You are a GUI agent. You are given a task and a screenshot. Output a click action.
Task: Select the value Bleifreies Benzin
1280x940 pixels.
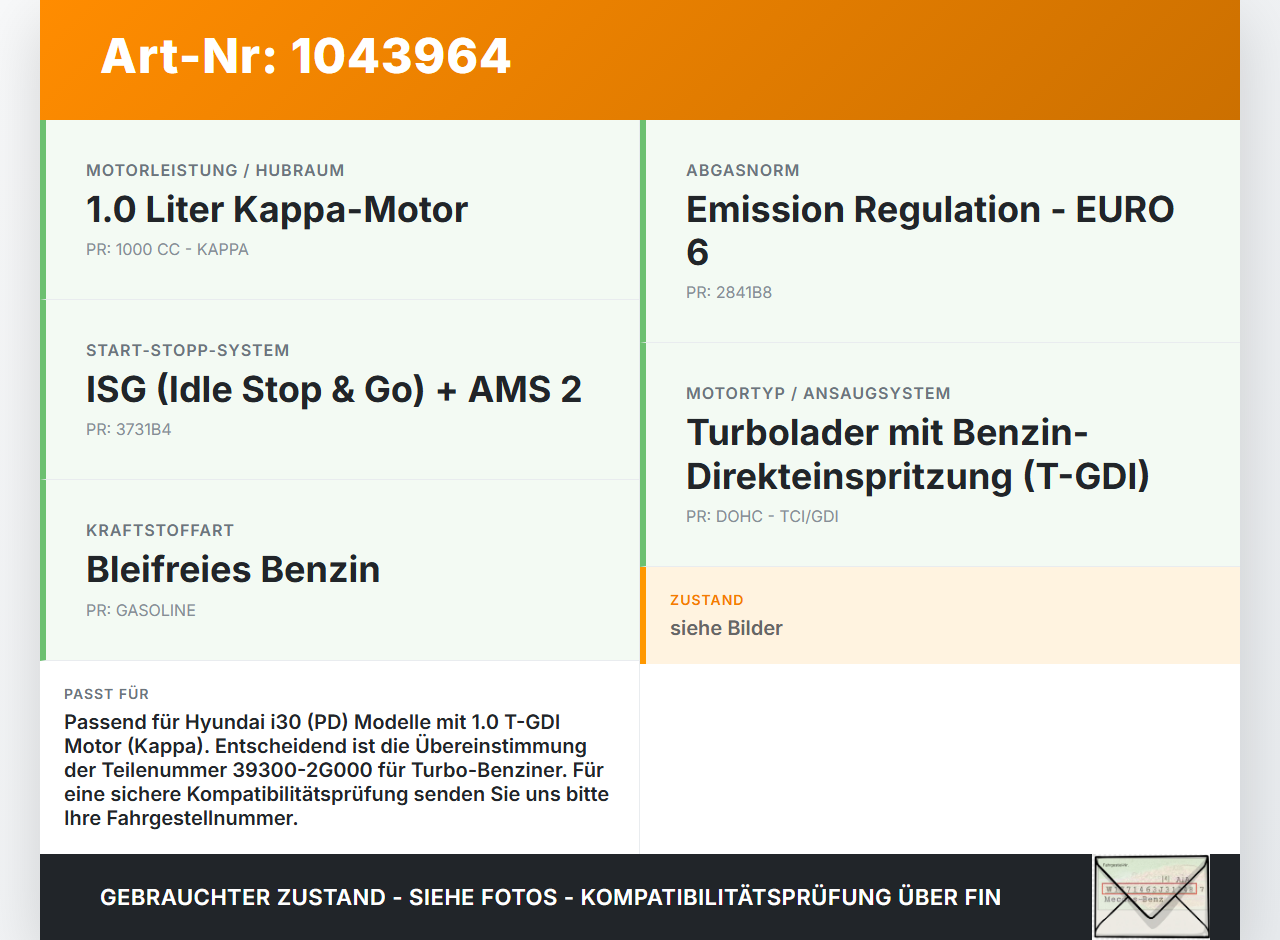(233, 569)
